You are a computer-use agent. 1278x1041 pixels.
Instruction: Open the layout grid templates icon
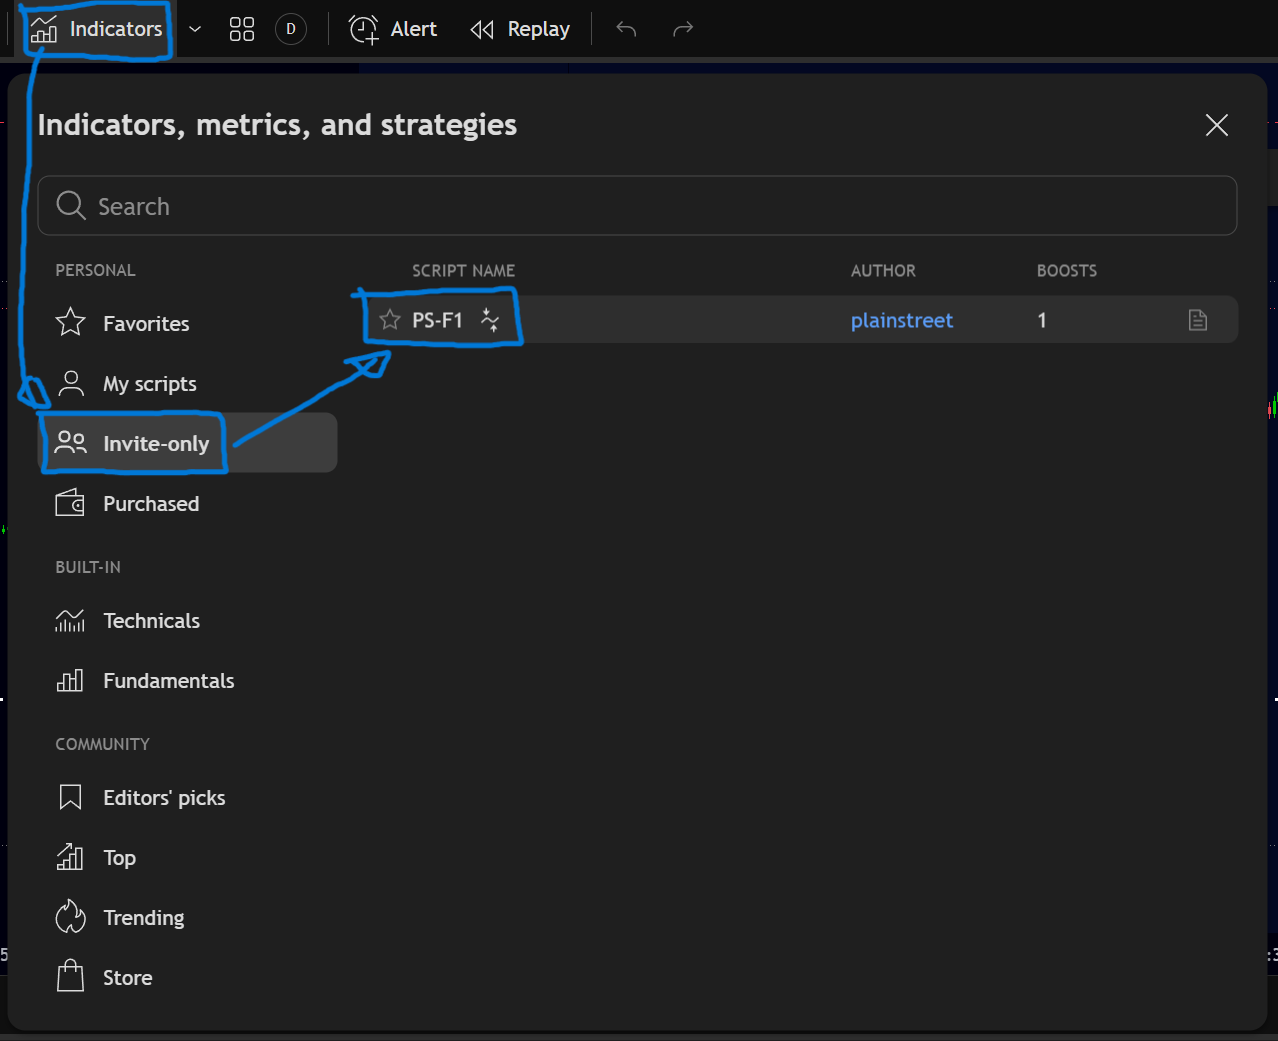242,29
